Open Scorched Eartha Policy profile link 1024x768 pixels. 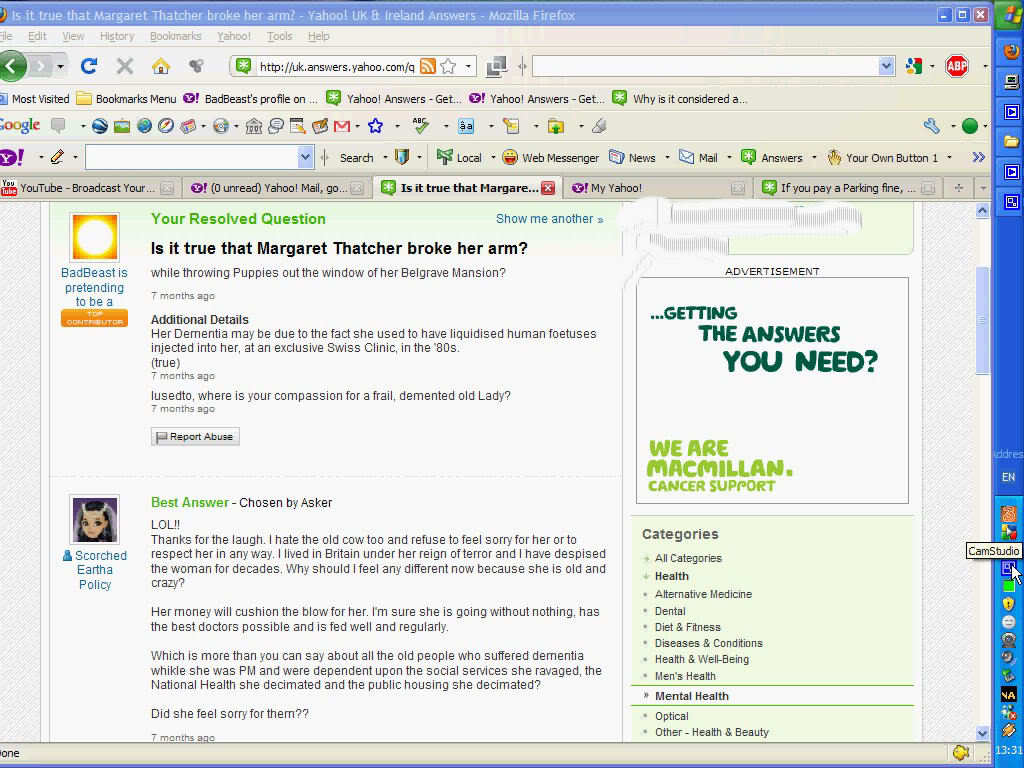(95, 570)
